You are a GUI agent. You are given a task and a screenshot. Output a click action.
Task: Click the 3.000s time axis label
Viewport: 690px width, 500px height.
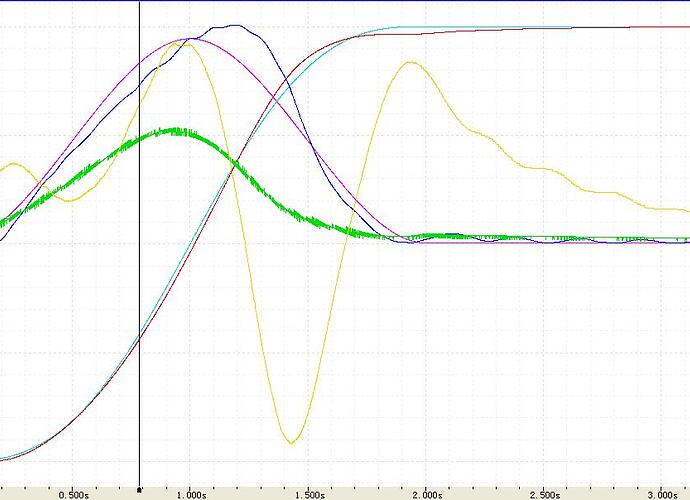(x=662, y=496)
